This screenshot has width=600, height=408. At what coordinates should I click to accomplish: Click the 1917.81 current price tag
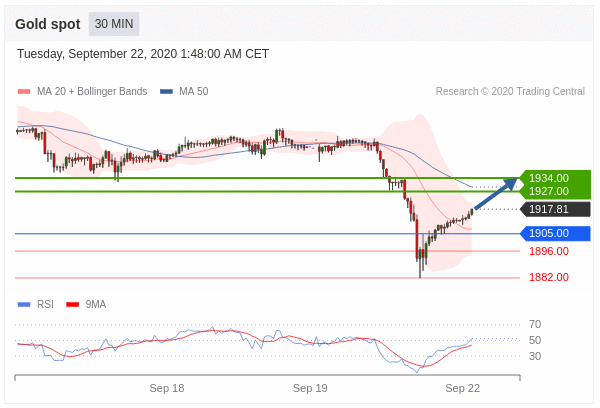pyautogui.click(x=555, y=209)
